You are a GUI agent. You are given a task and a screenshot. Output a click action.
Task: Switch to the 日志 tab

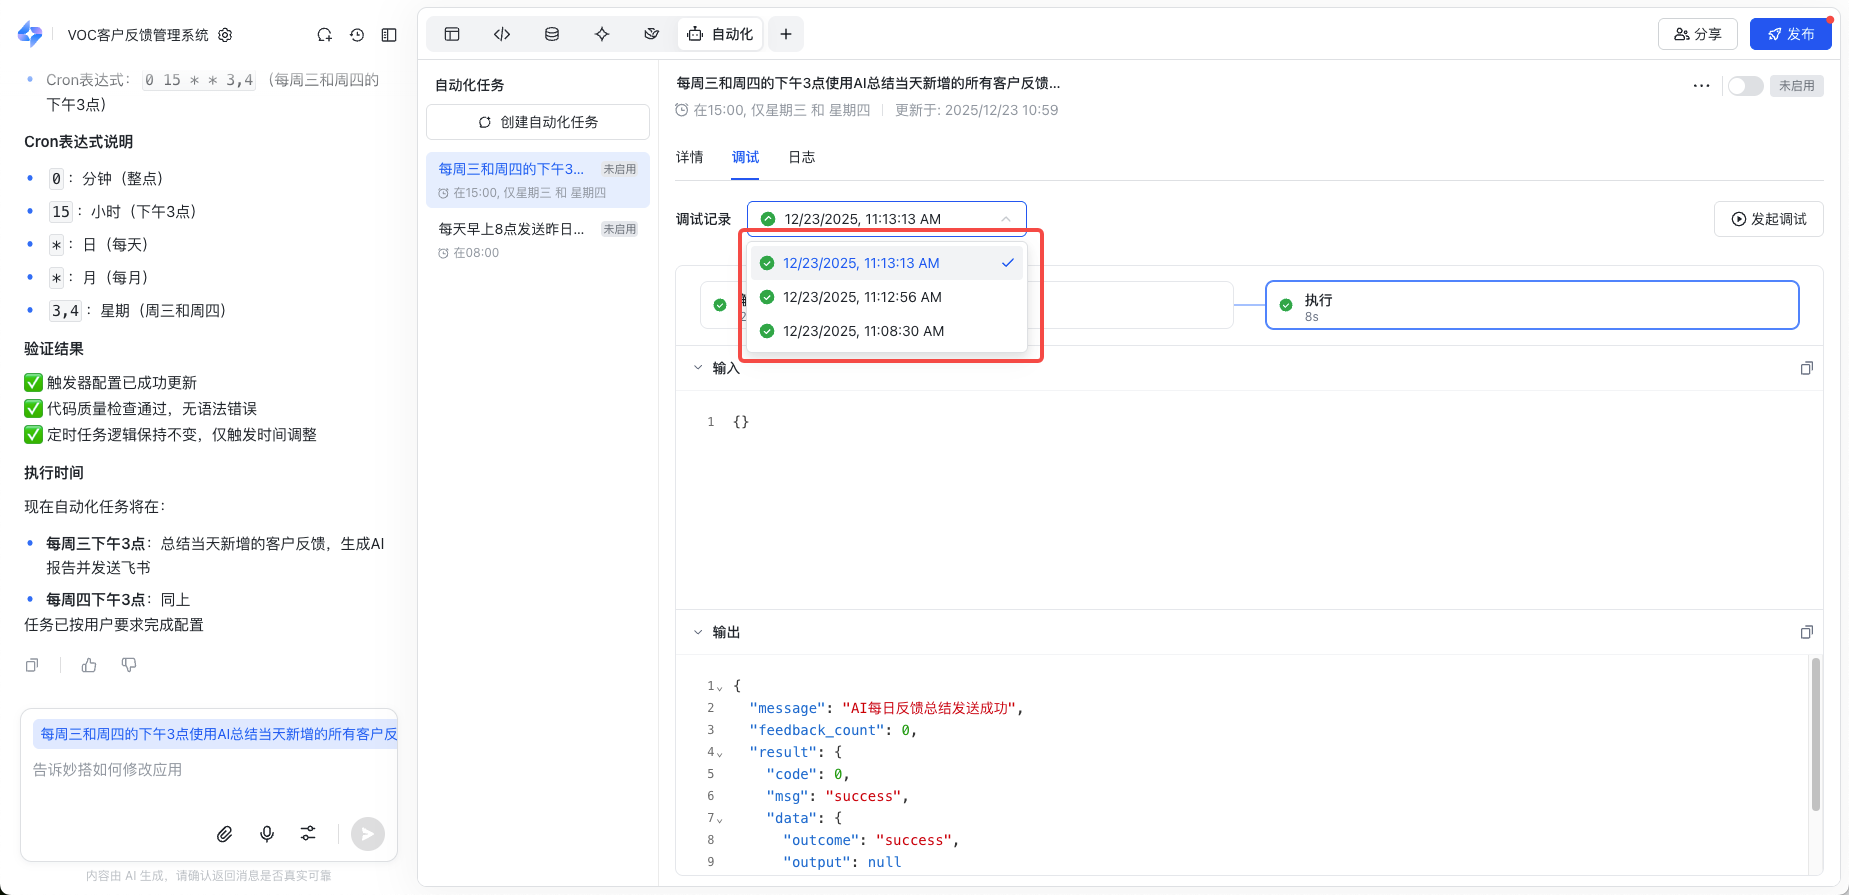(x=801, y=157)
